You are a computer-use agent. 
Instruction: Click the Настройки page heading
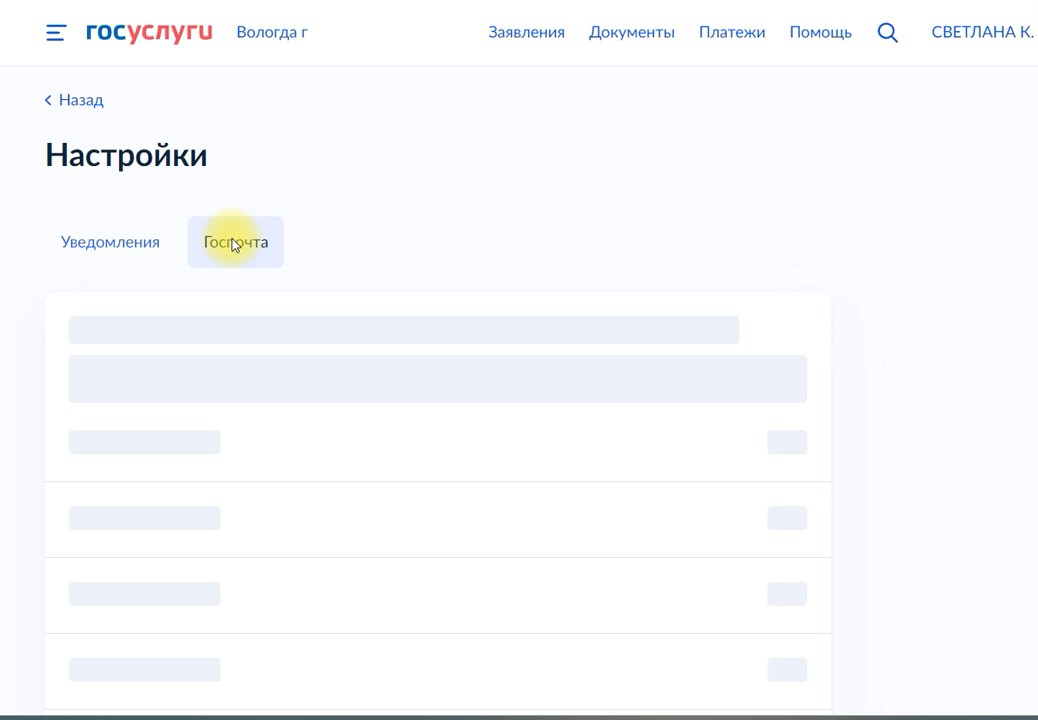click(126, 155)
